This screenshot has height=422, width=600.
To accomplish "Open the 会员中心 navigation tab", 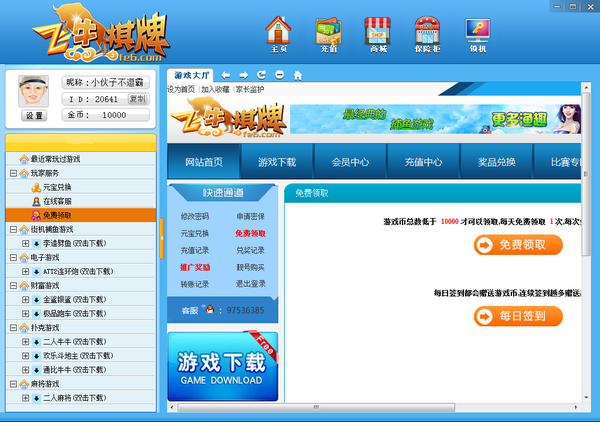I will (350, 162).
